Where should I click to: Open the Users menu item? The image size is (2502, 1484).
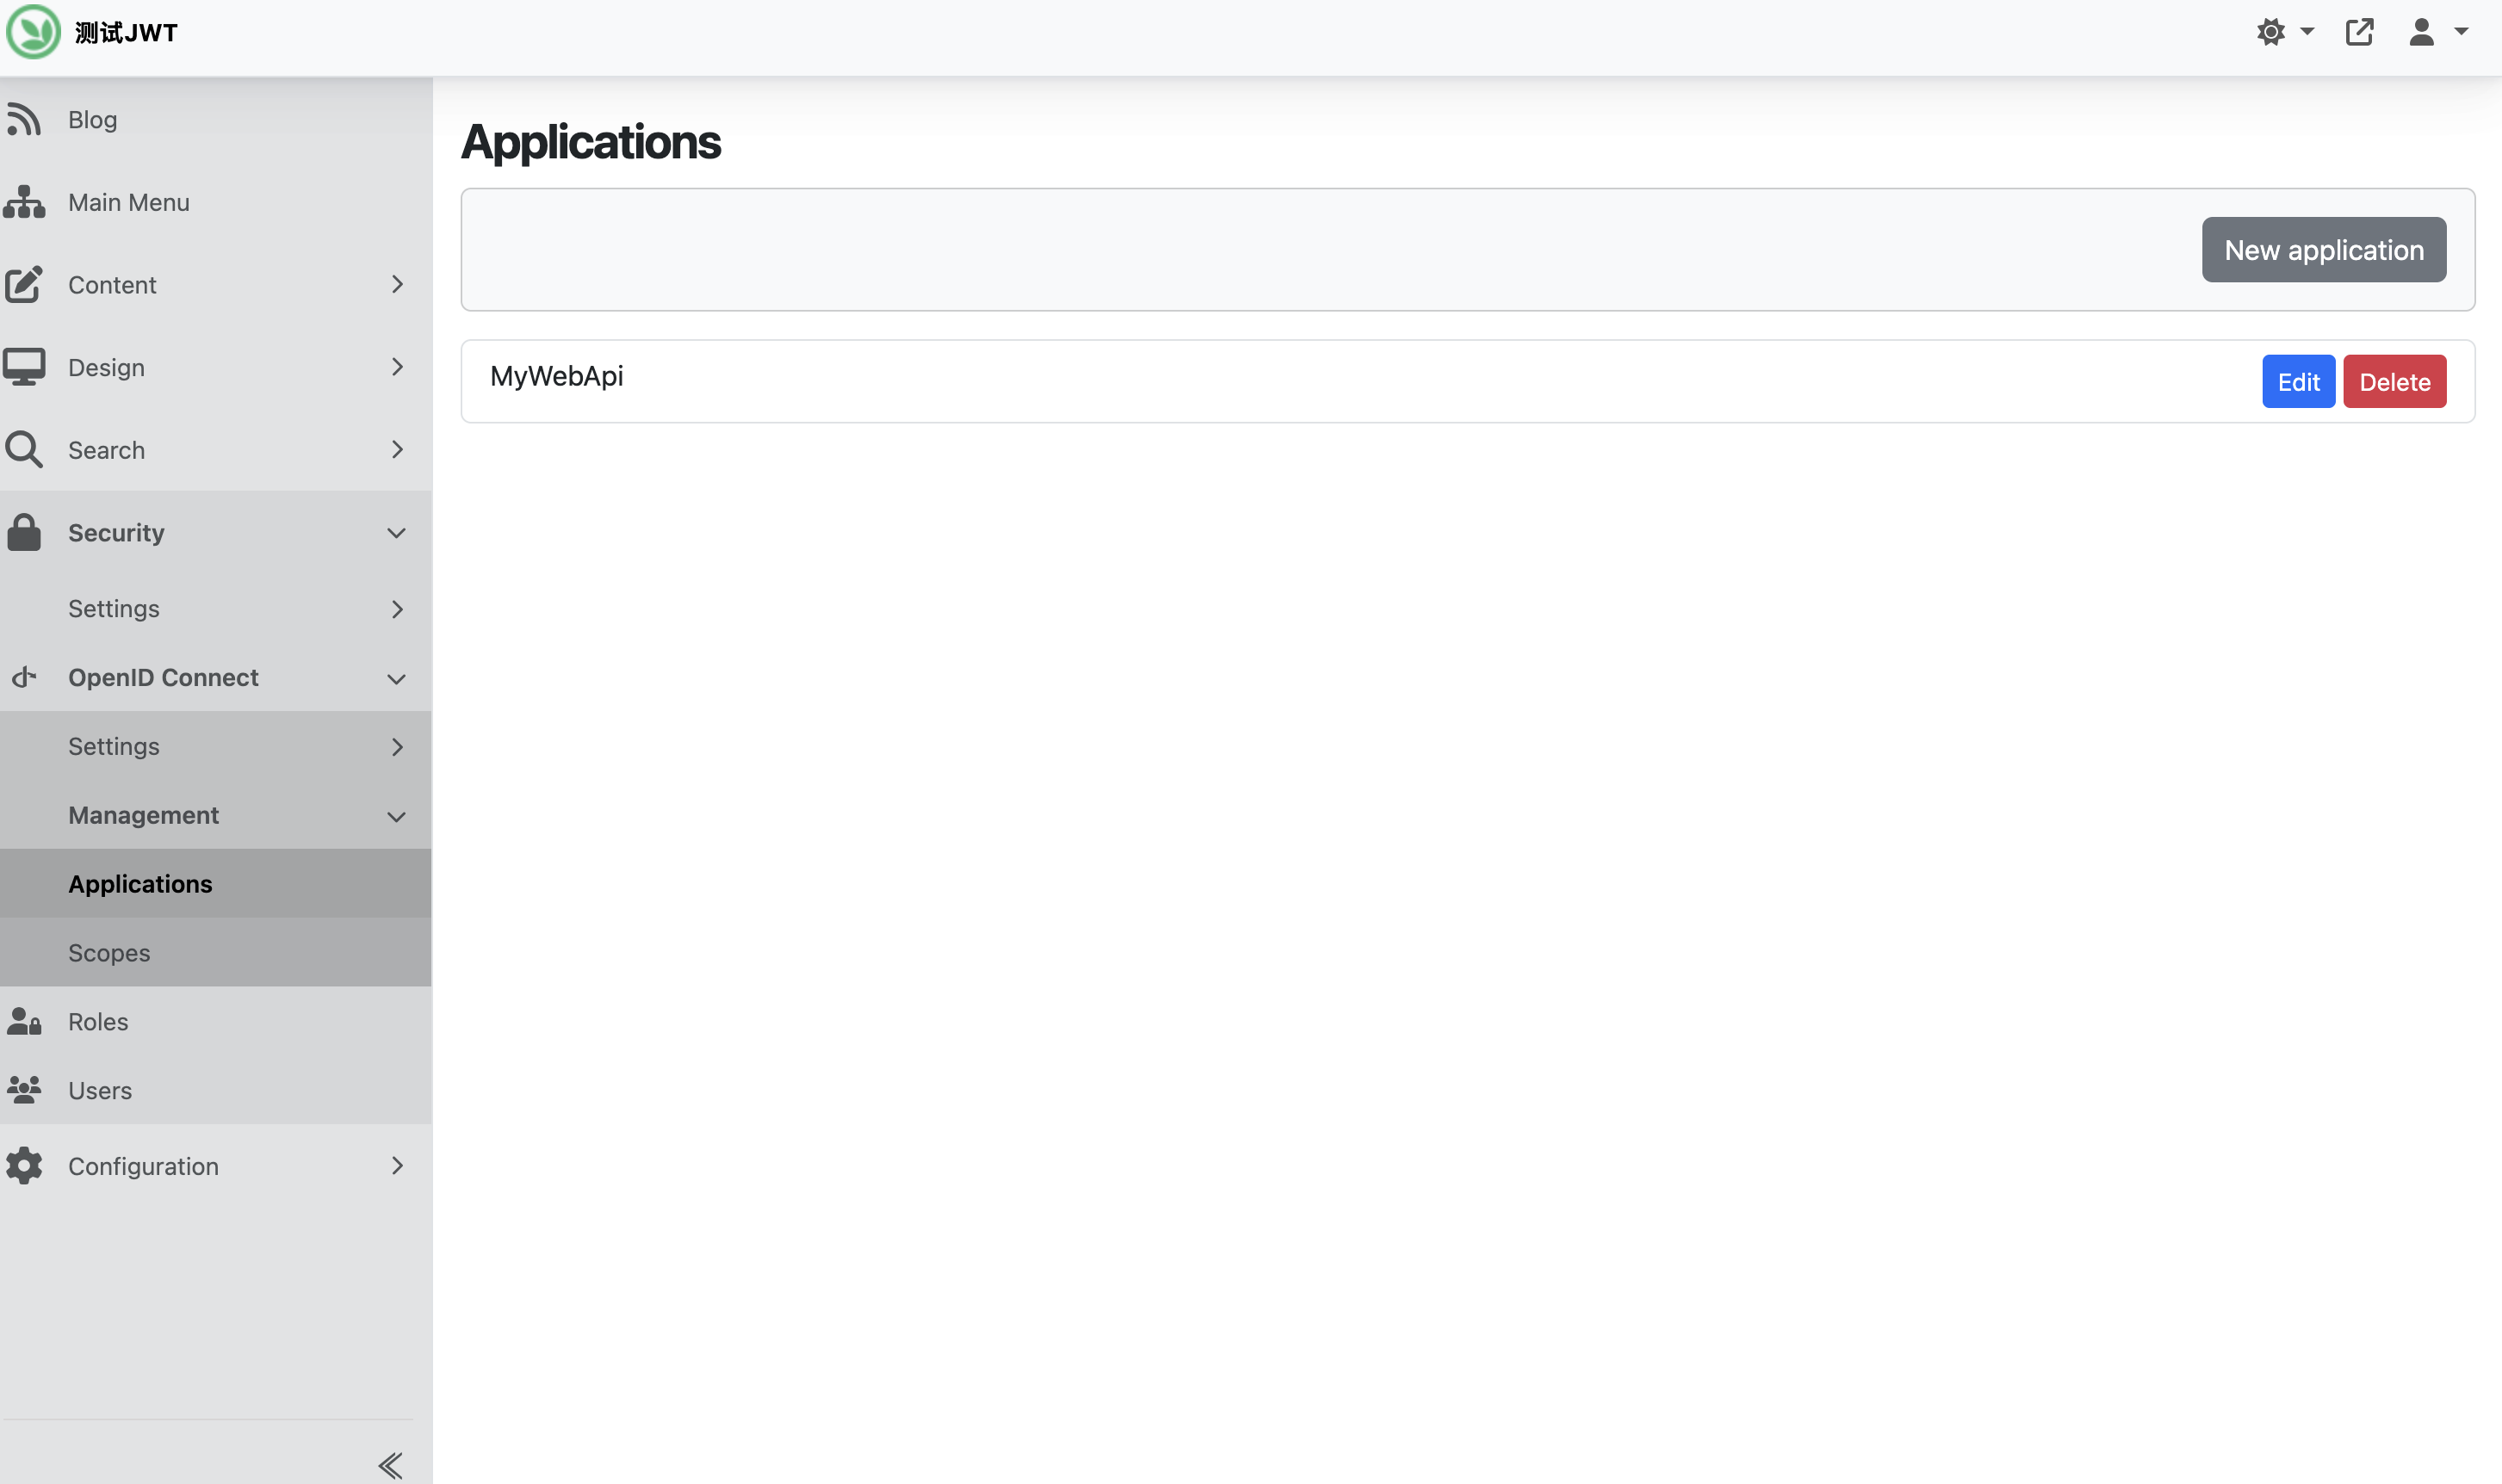[216, 1090]
